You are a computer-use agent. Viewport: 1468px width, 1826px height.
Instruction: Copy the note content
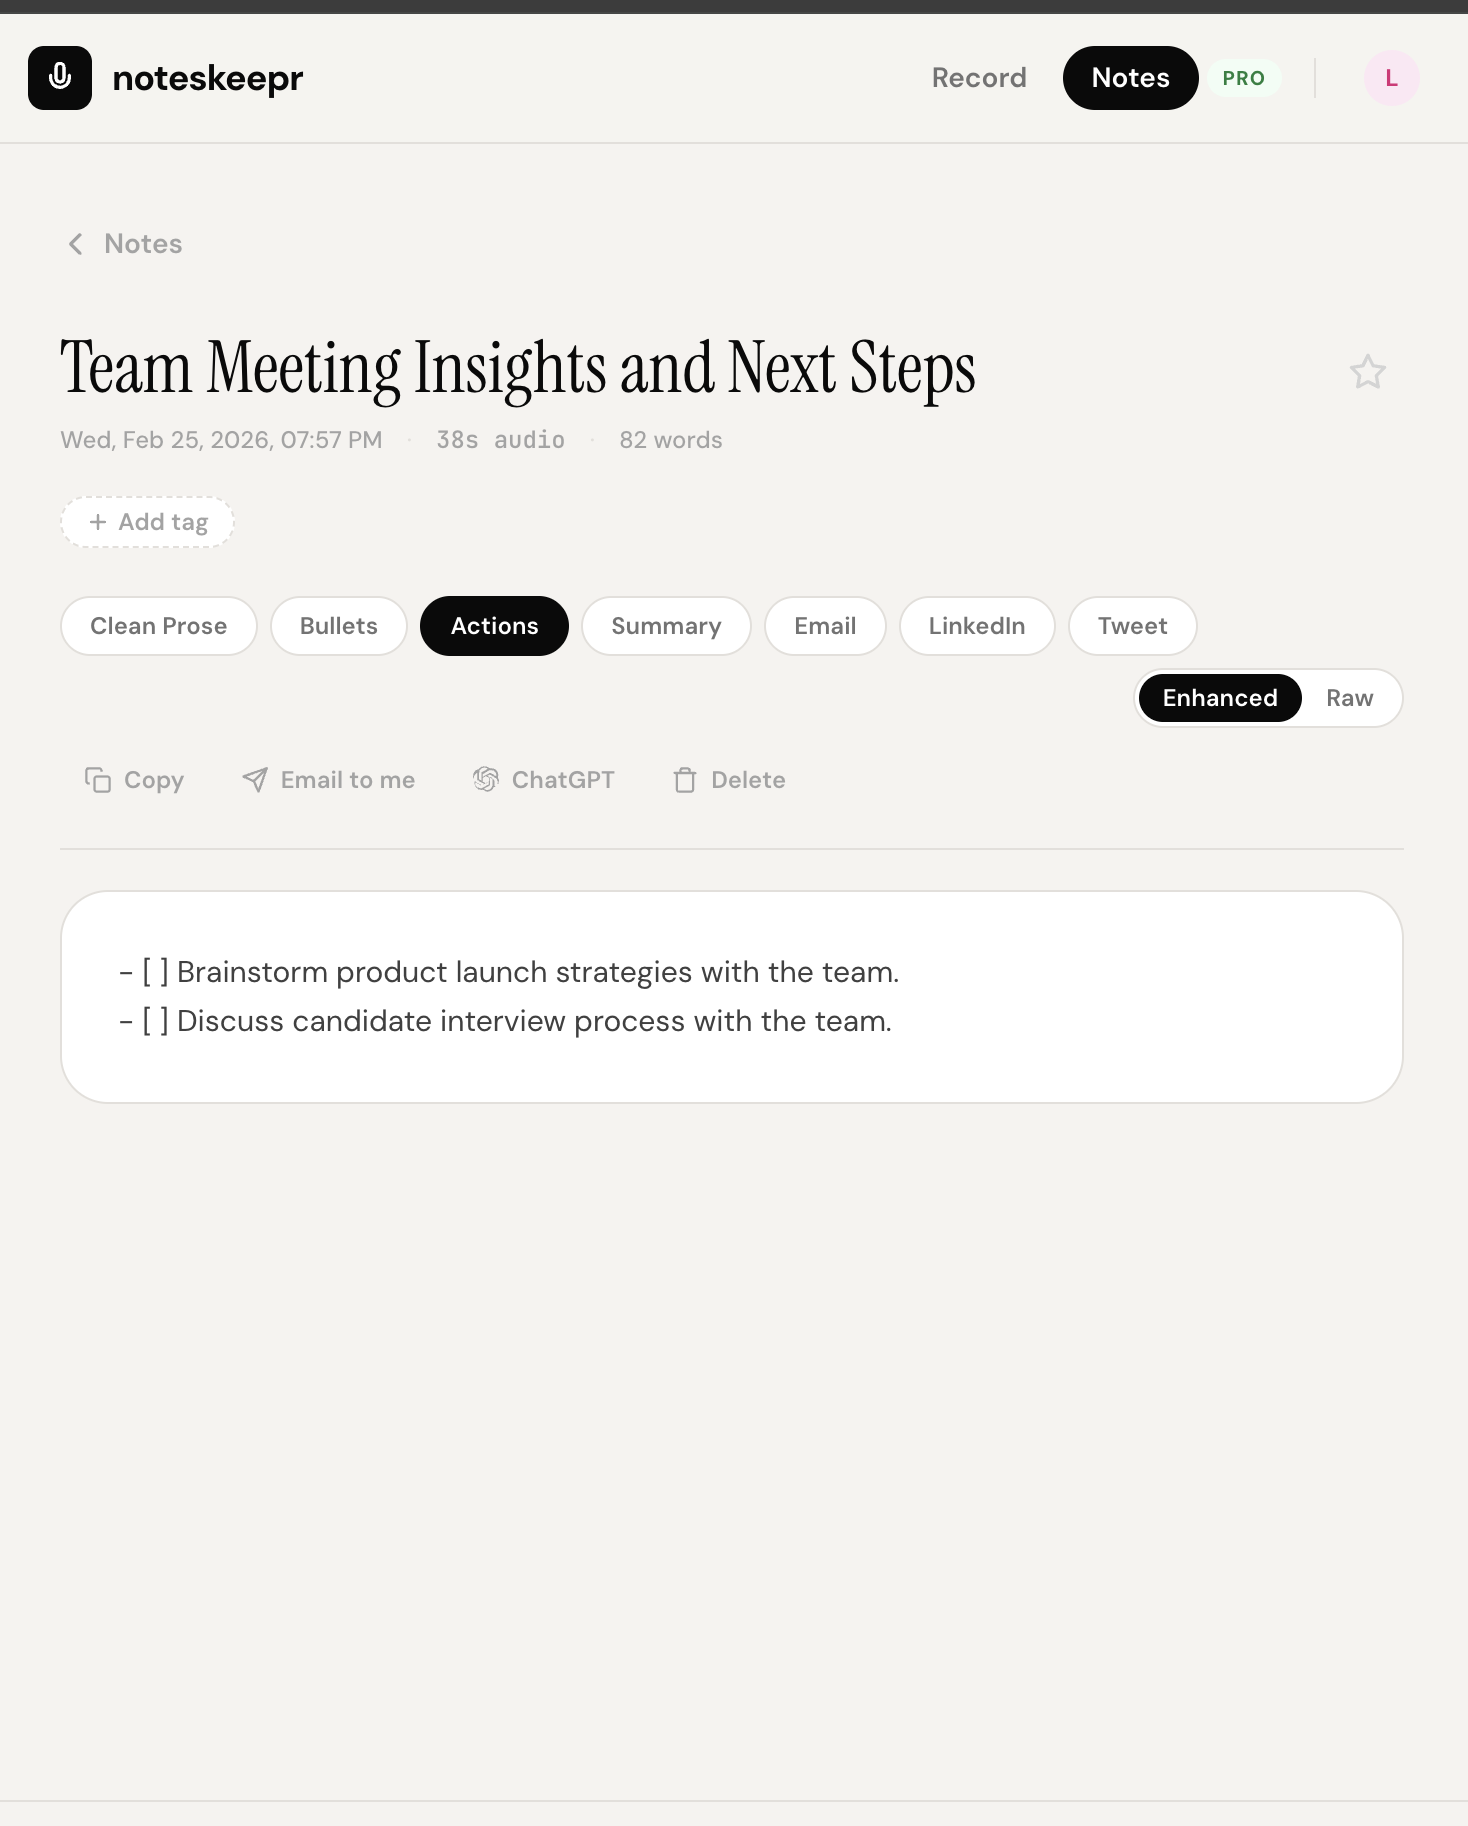point(134,780)
